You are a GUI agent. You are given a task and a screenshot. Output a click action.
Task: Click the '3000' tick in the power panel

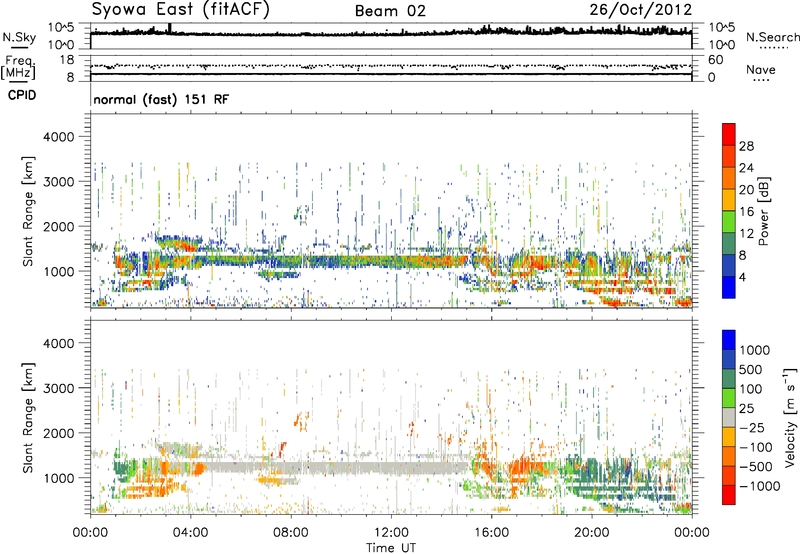[59, 182]
